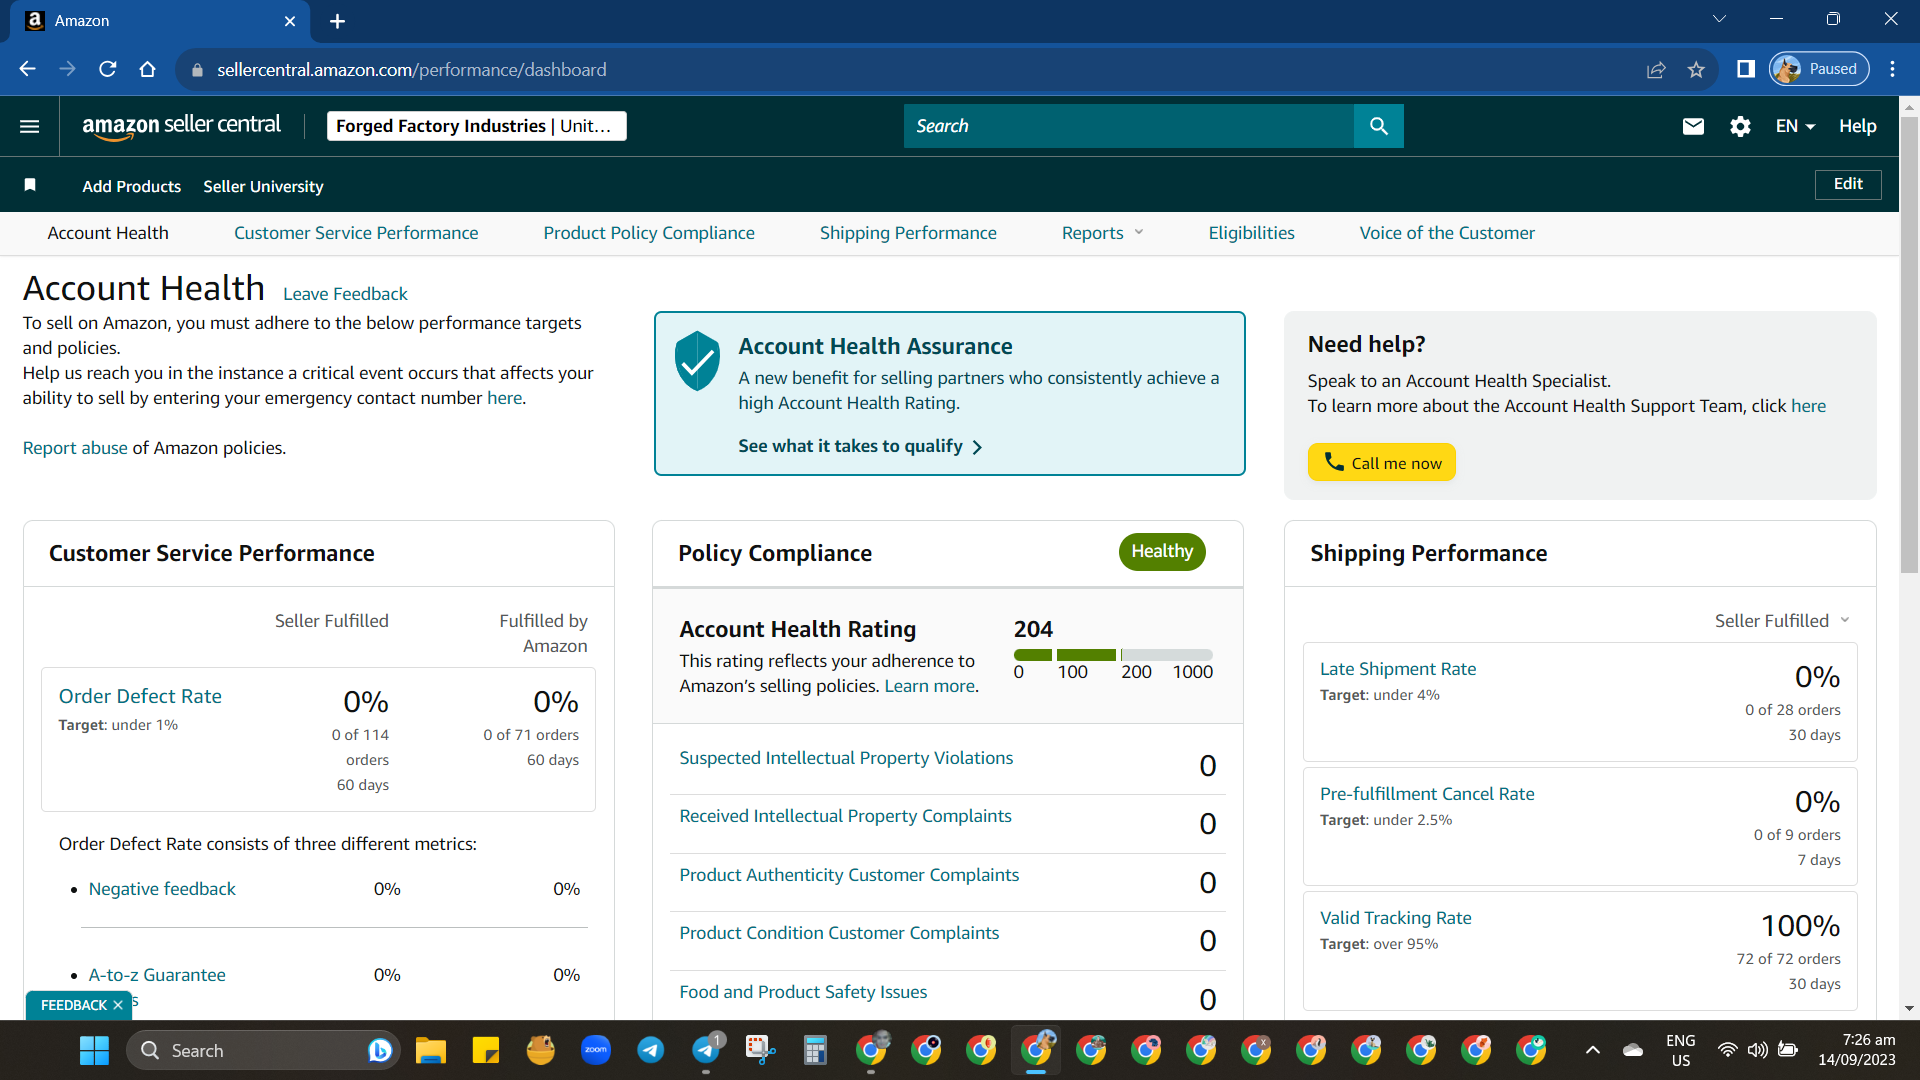The width and height of the screenshot is (1920, 1080).
Task: Click the Report abuse link
Action: point(75,448)
